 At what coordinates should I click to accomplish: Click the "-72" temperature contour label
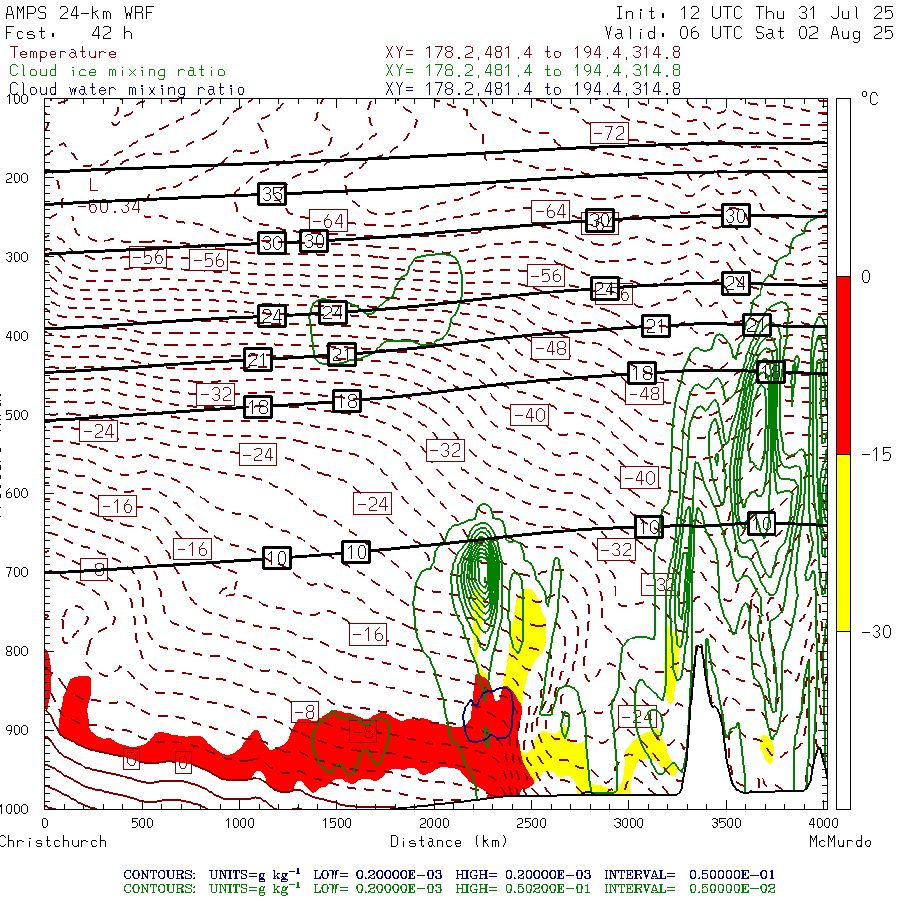(609, 133)
